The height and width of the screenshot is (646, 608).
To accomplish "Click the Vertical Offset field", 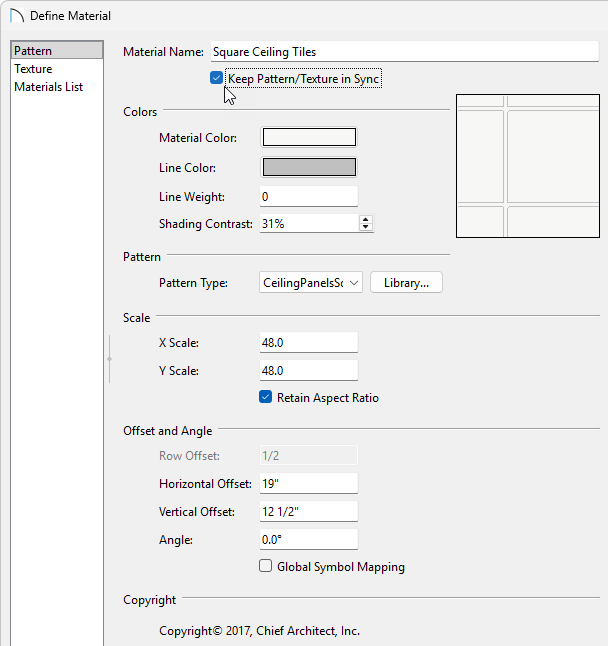I will click(308, 512).
